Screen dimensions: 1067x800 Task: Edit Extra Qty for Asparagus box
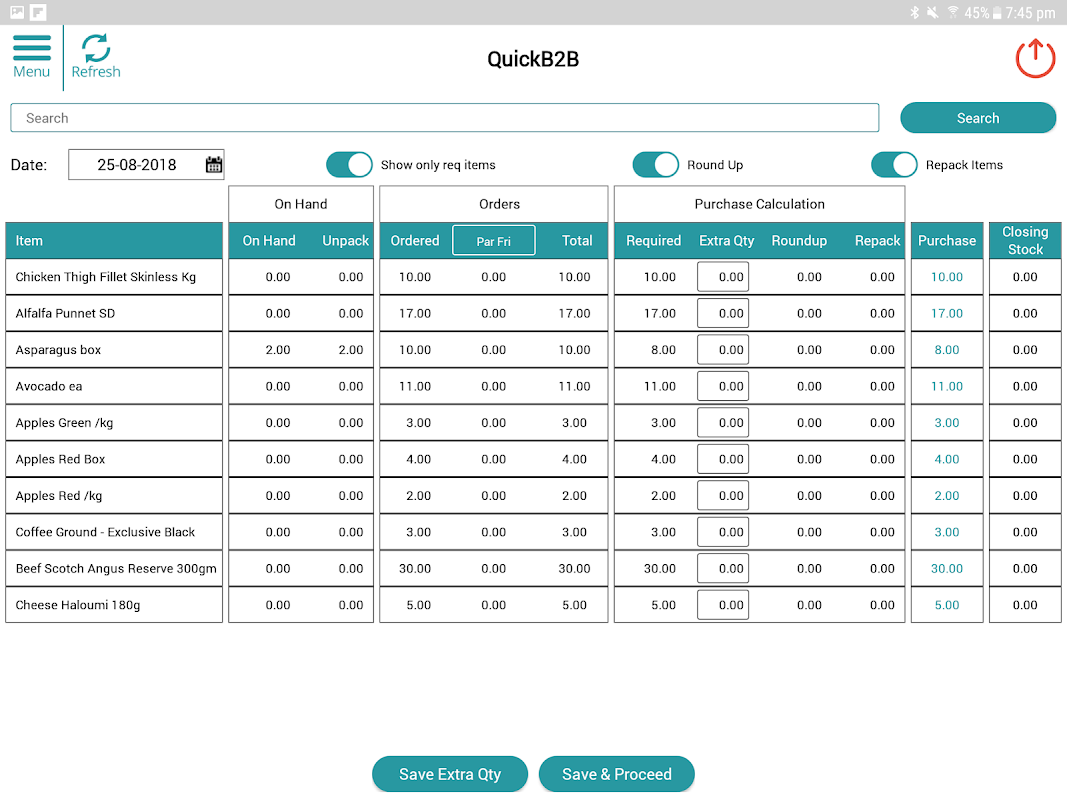click(723, 350)
